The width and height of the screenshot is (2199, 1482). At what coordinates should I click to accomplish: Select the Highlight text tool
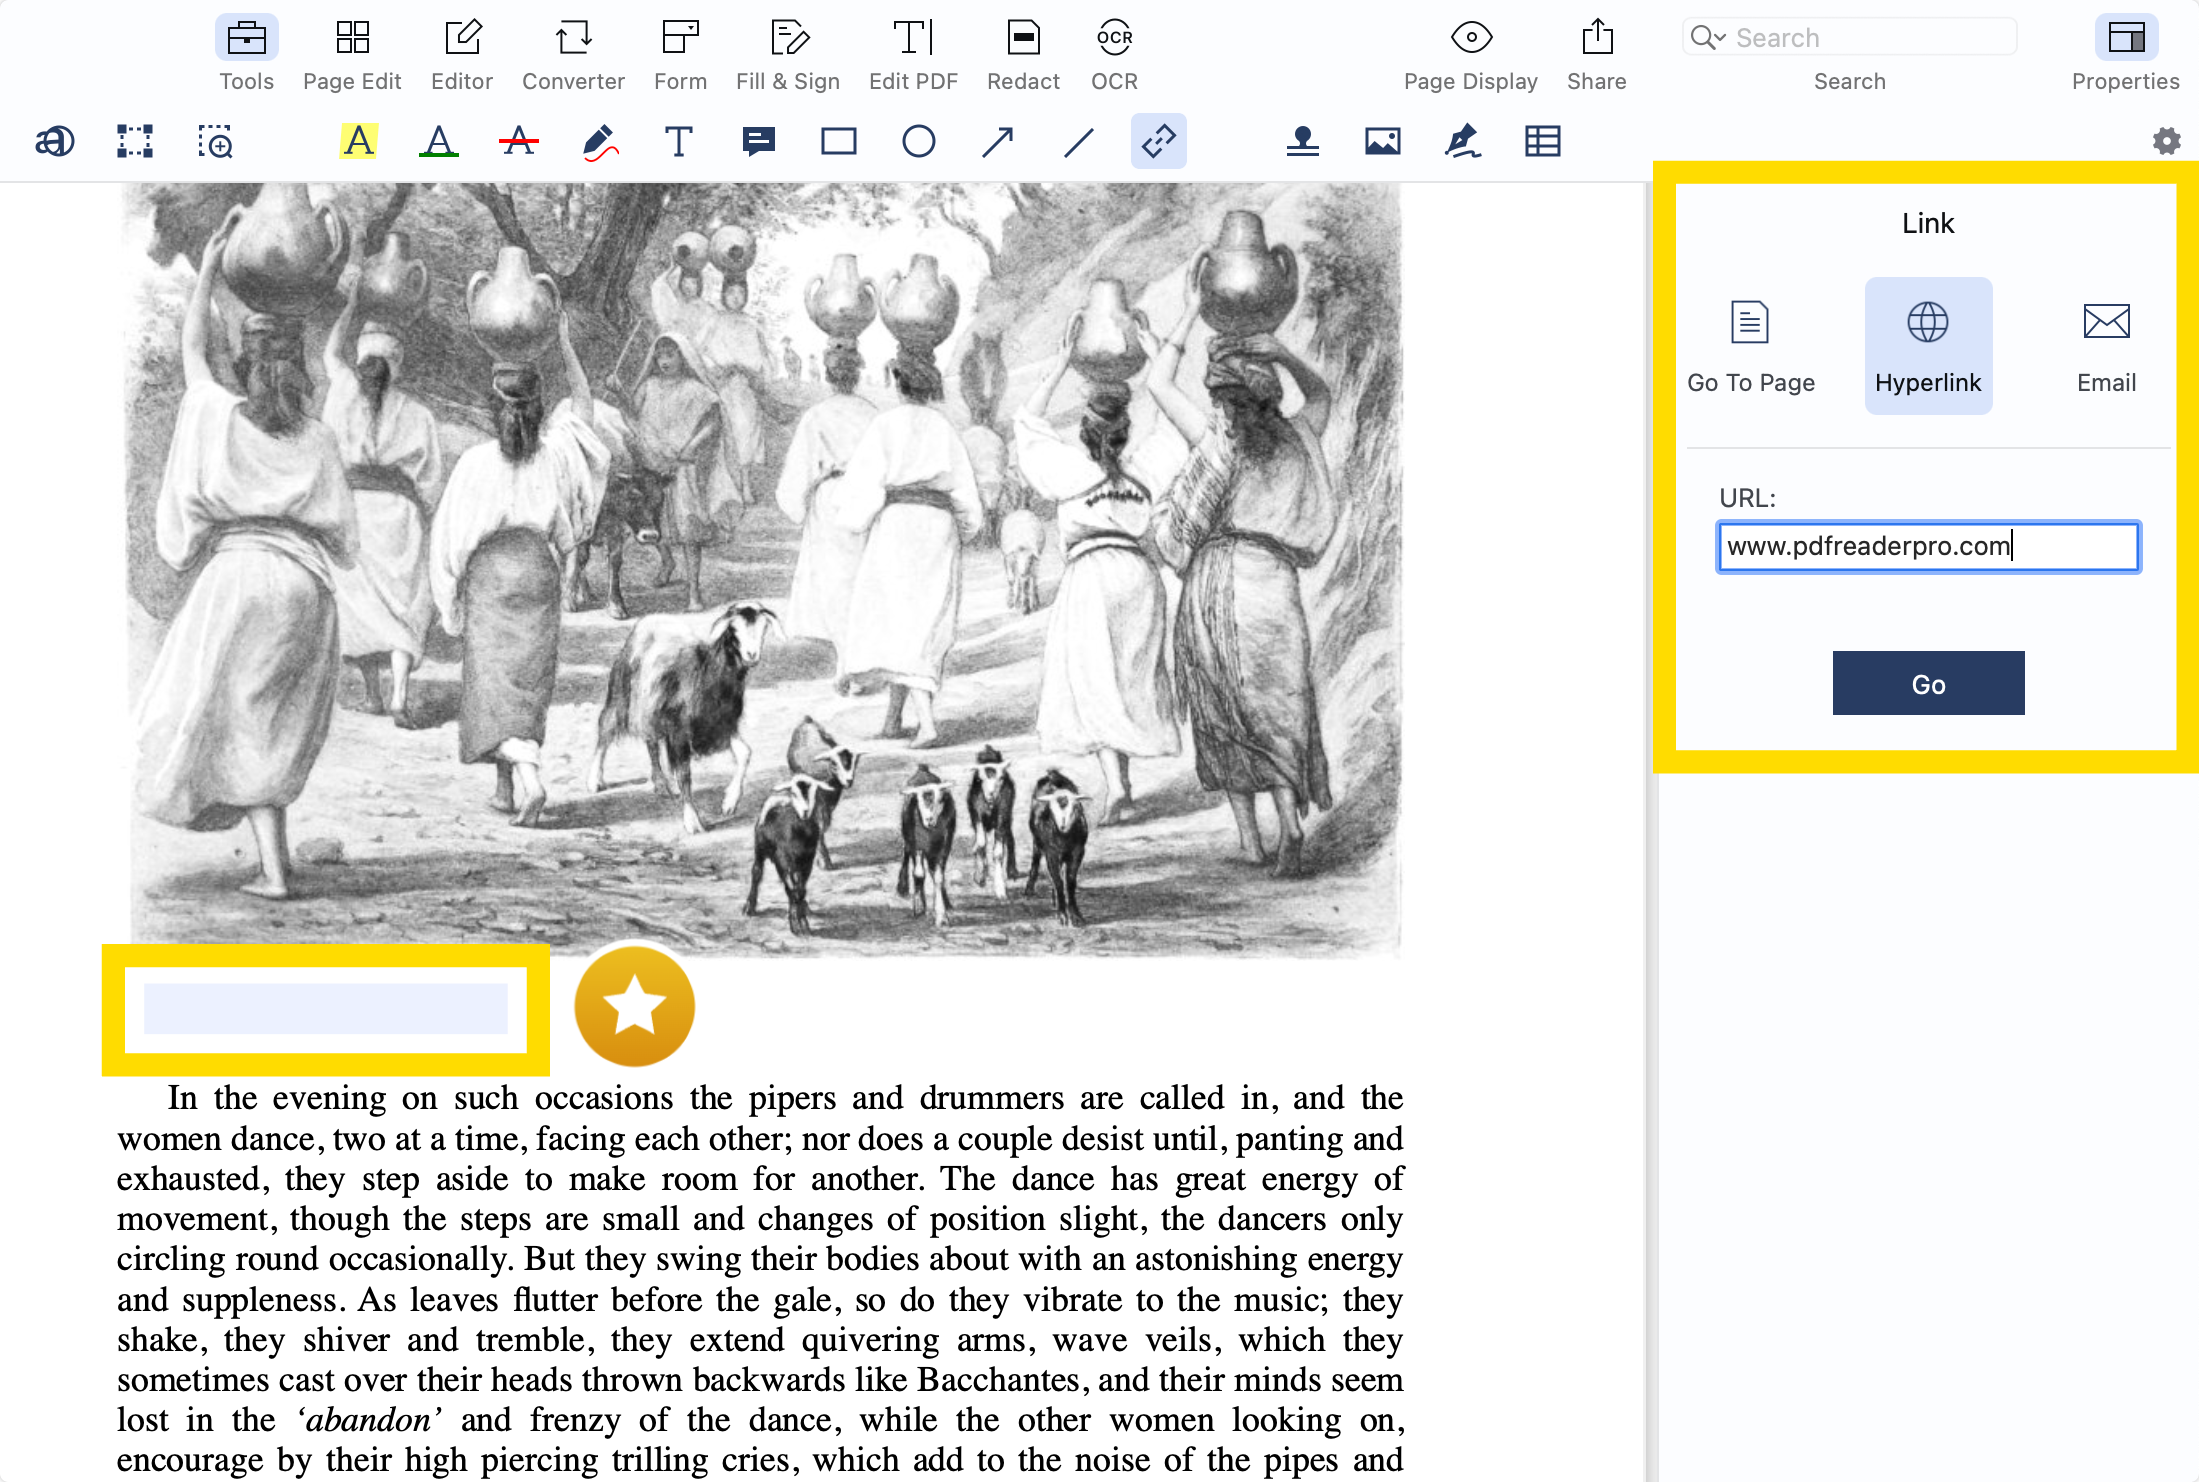click(x=358, y=141)
